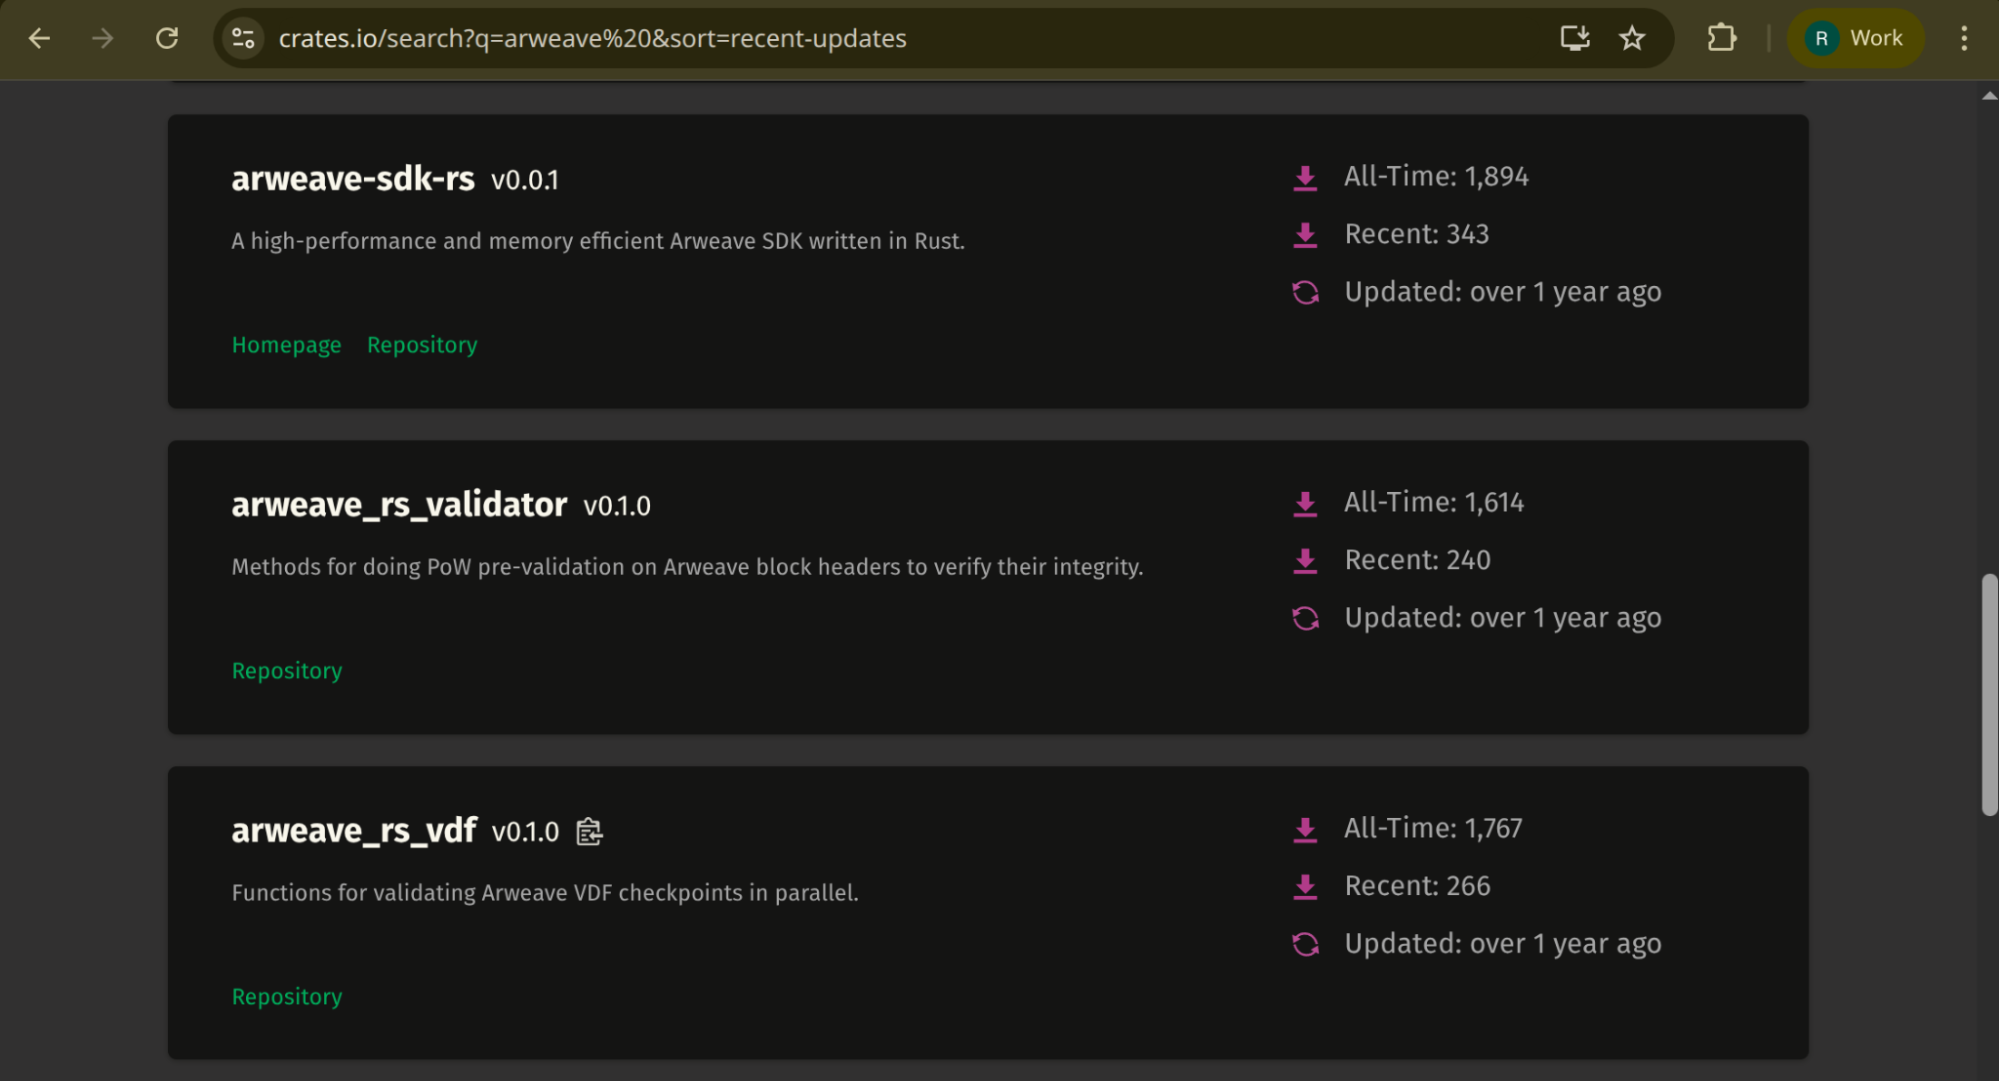Image resolution: width=1999 pixels, height=1081 pixels.
Task: Click the version text v0.0.1
Action: (x=524, y=181)
